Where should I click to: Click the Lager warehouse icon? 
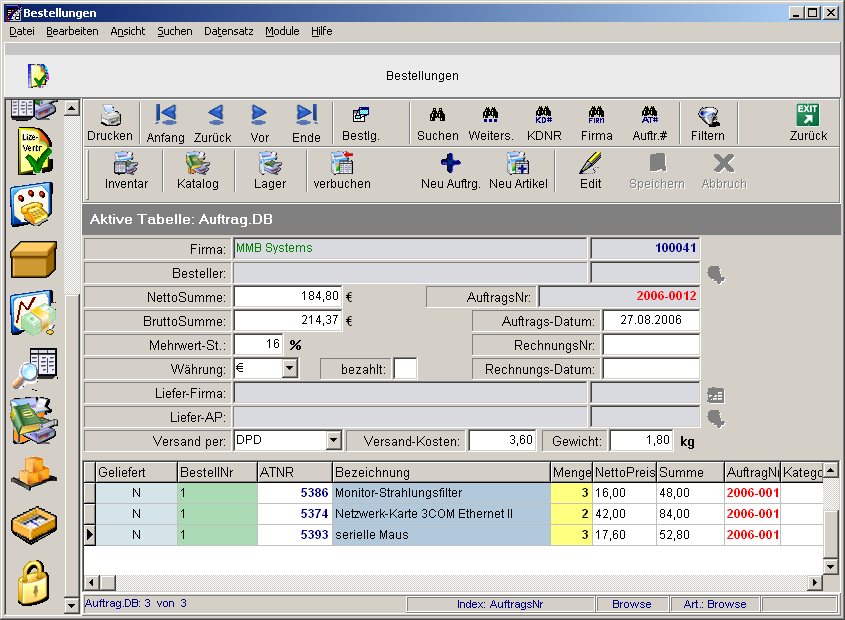point(269,164)
